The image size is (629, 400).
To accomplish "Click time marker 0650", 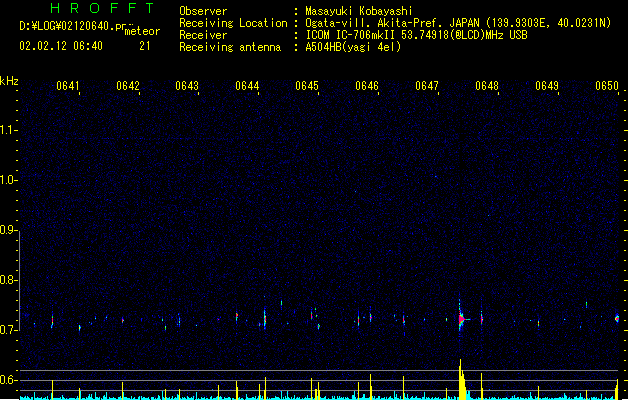I will [x=607, y=86].
